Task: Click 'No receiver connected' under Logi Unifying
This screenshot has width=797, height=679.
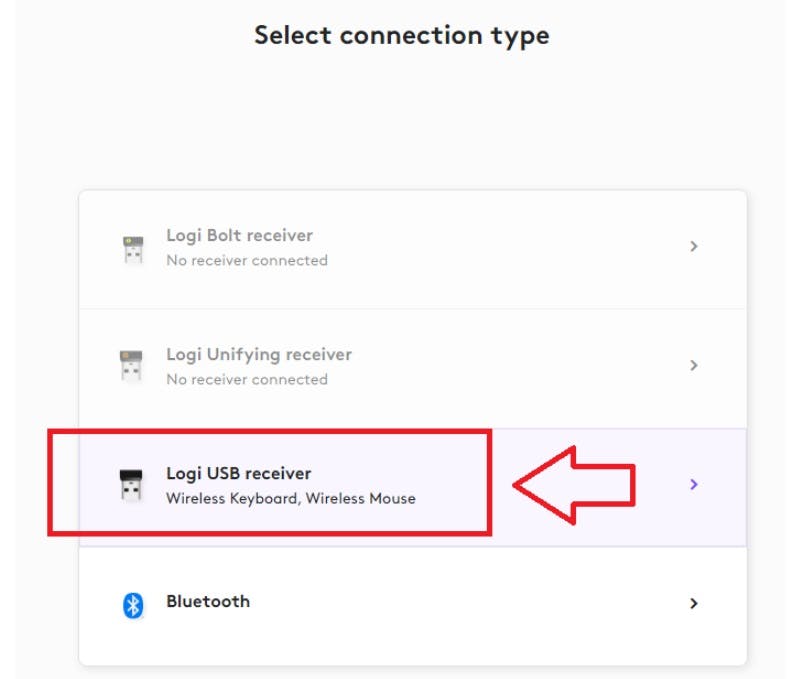Action: tap(246, 380)
